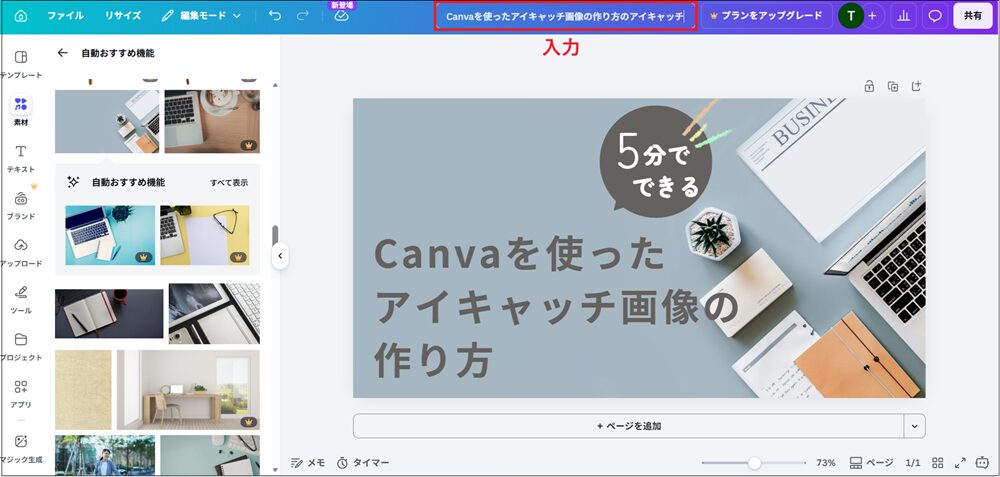Go back from 自動おすすめ機能 panel

coord(62,53)
